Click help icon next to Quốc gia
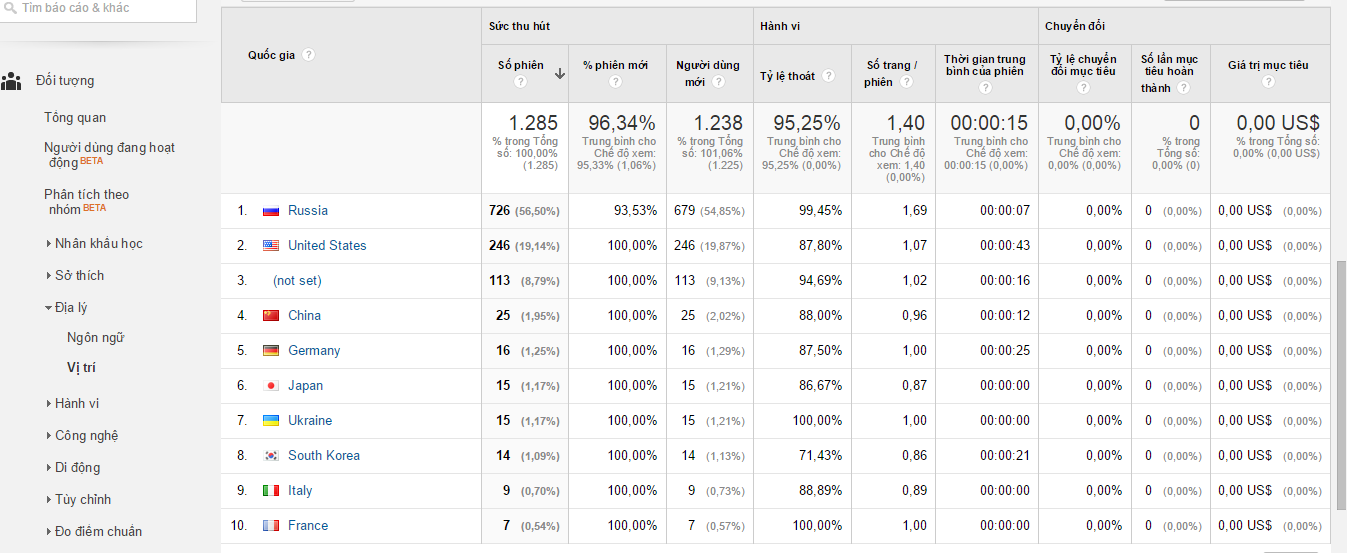 [x=308, y=55]
